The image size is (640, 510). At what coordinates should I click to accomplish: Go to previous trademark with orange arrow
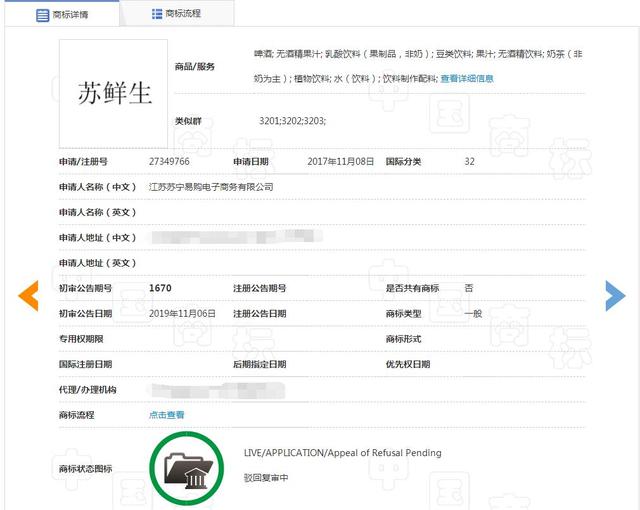pos(29,295)
